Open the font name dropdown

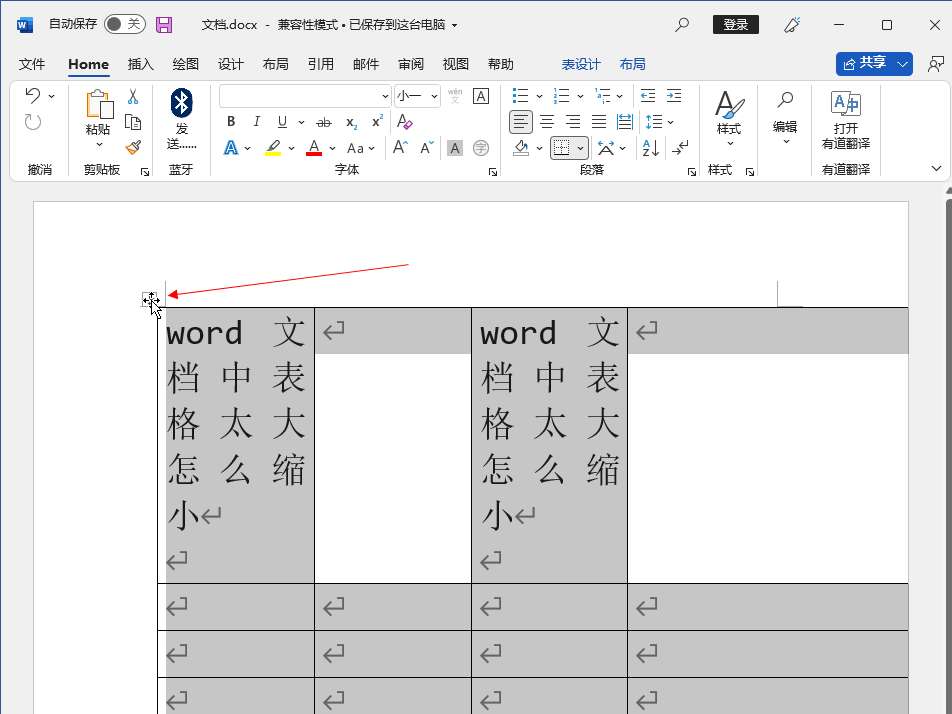[385, 97]
